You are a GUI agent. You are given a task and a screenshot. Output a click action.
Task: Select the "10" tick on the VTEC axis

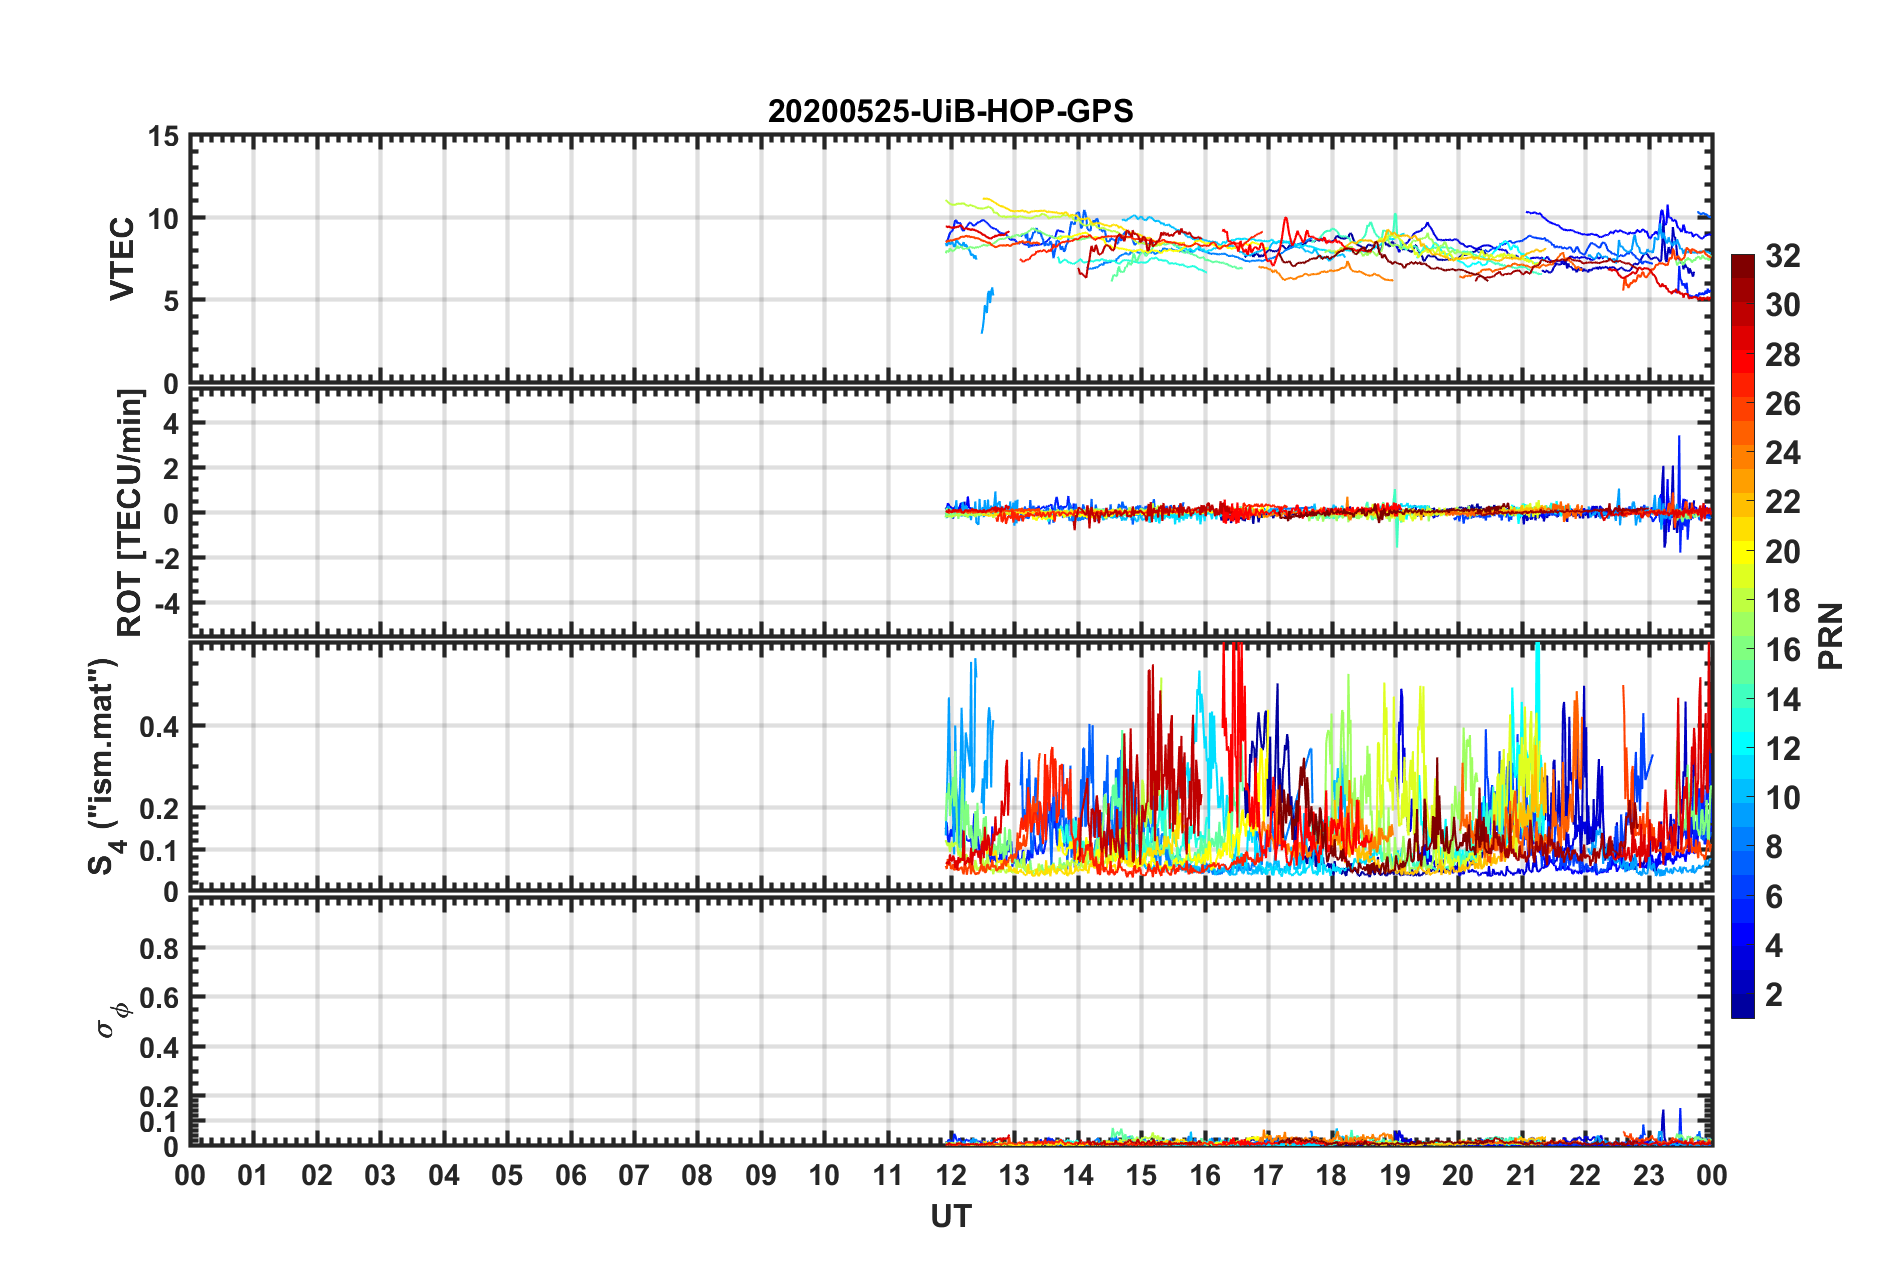[x=164, y=219]
